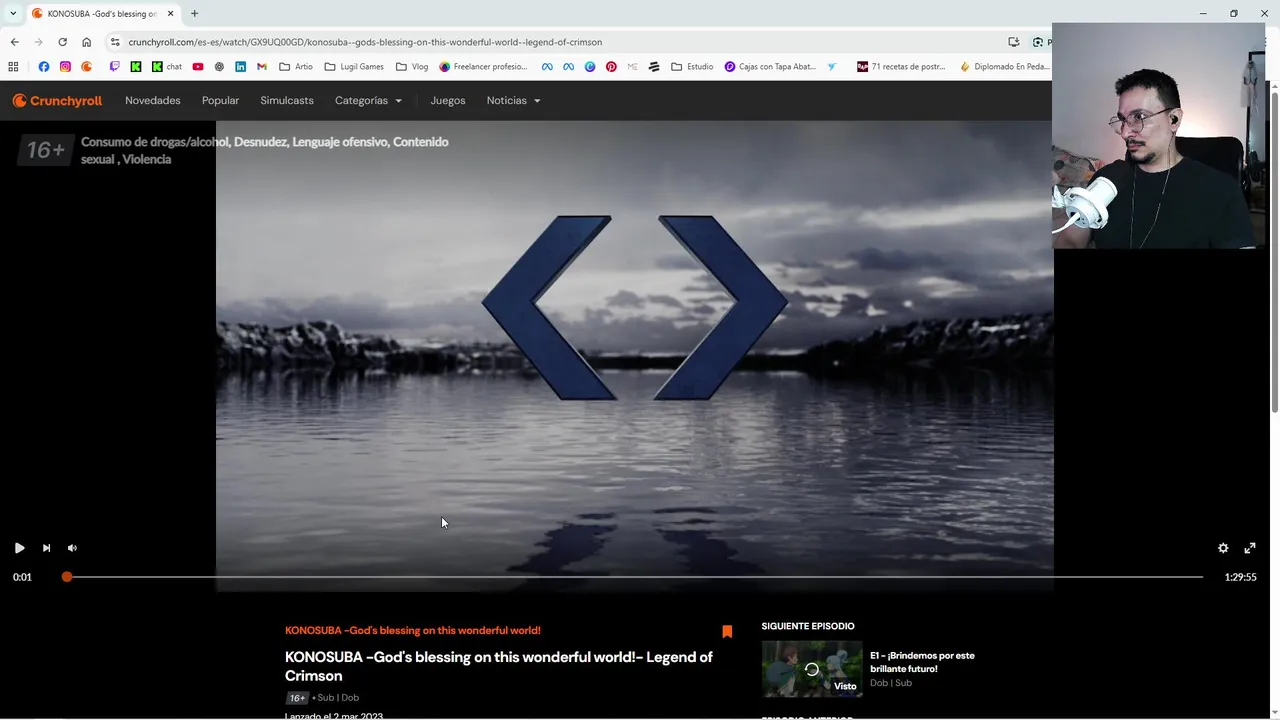1280x720 pixels.
Task: Open the Estudio bookmarks folder
Action: click(x=692, y=67)
